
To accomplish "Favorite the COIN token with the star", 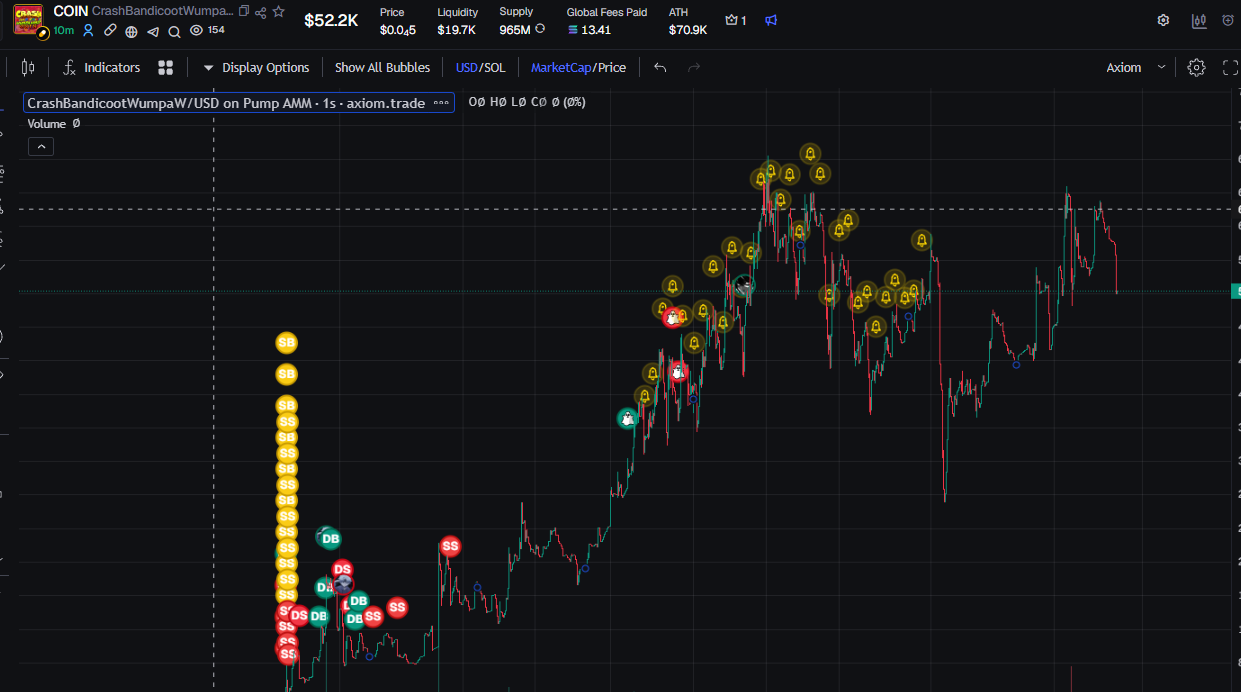I will (x=279, y=11).
